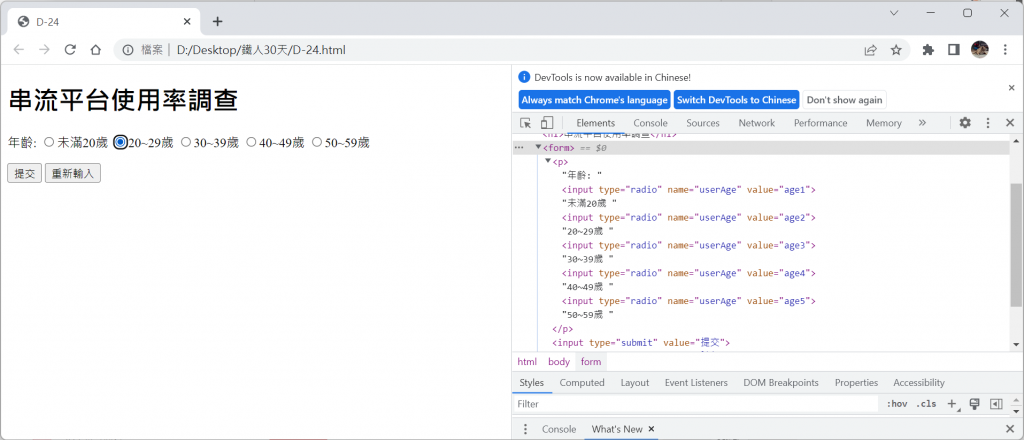Open the Layout pane tab
The height and width of the screenshot is (440, 1024).
coord(635,383)
